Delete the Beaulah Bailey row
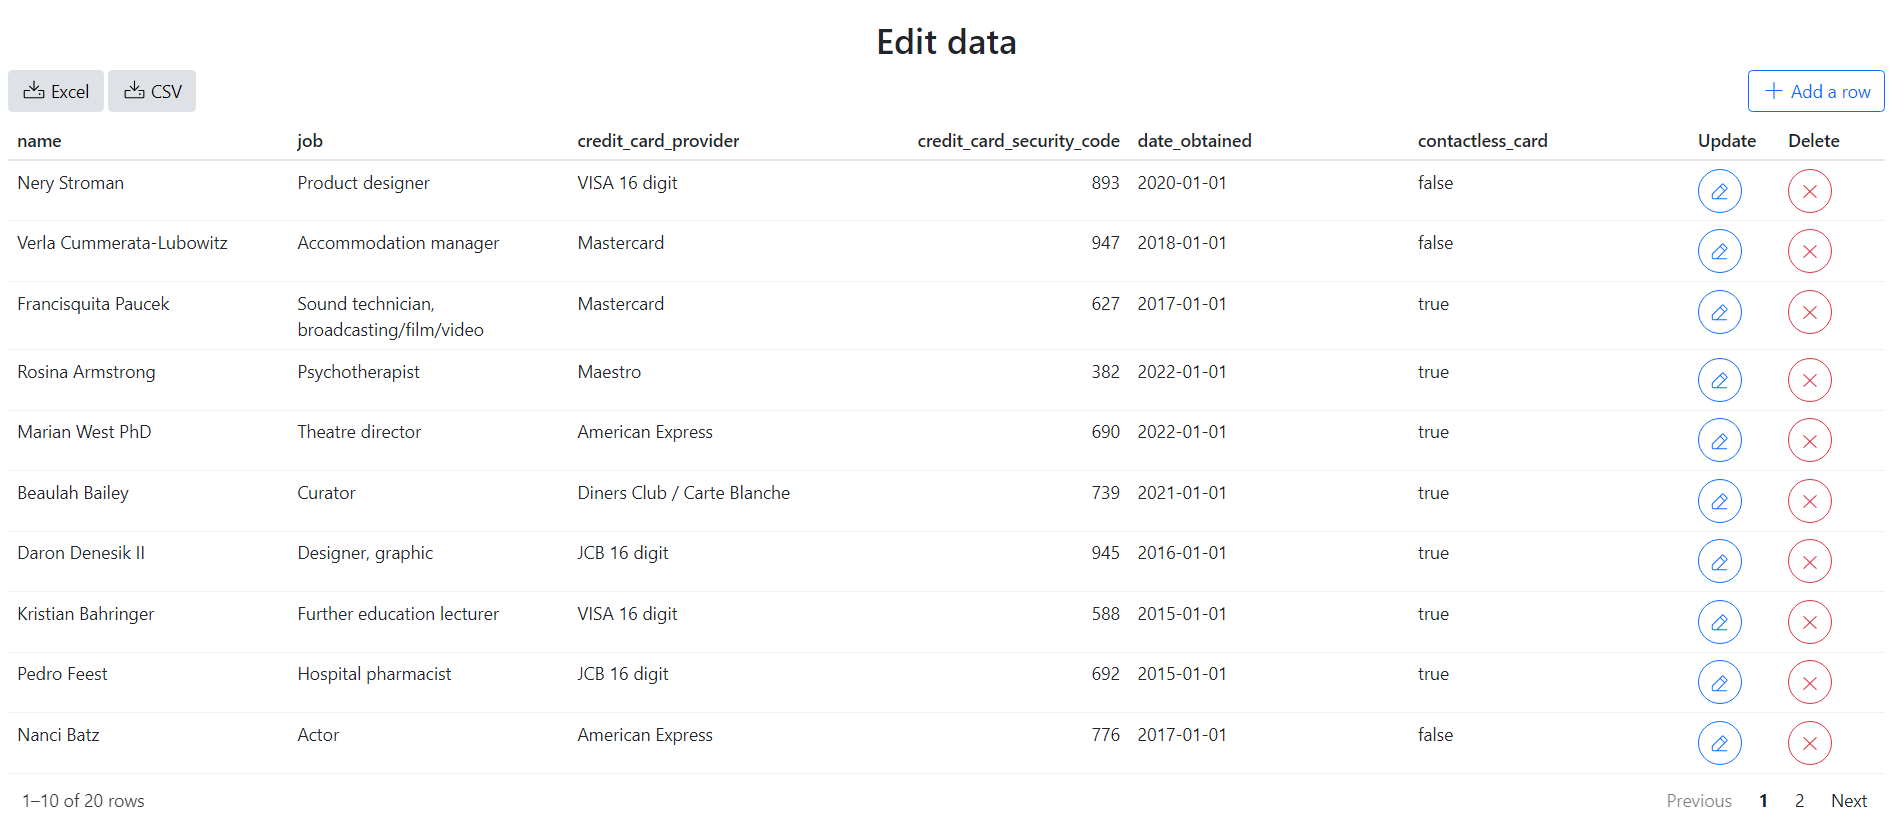1895x822 pixels. (x=1809, y=501)
